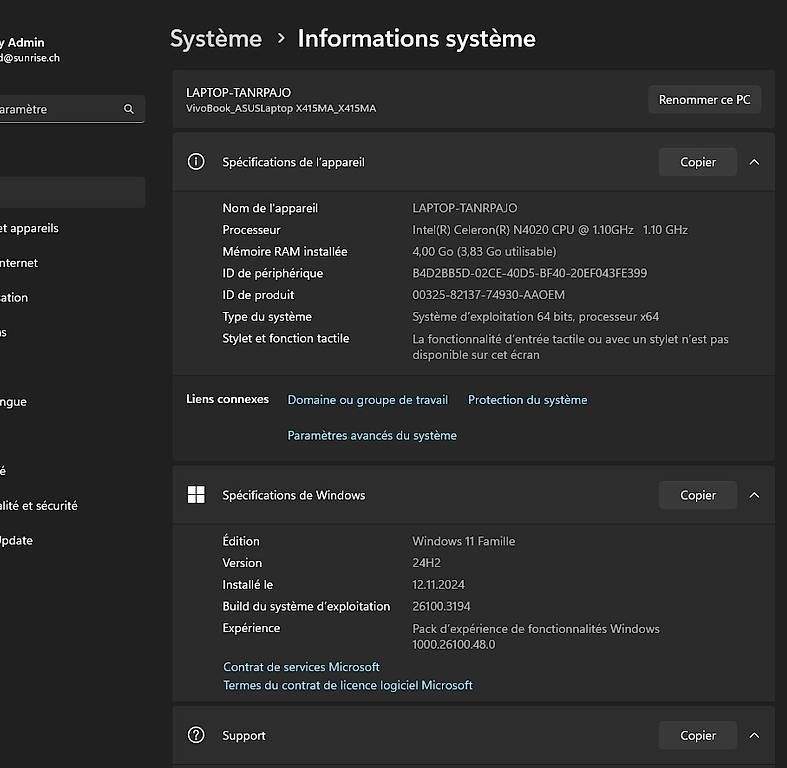Click Renommer ce PC button
This screenshot has width=787, height=768.
click(x=704, y=99)
